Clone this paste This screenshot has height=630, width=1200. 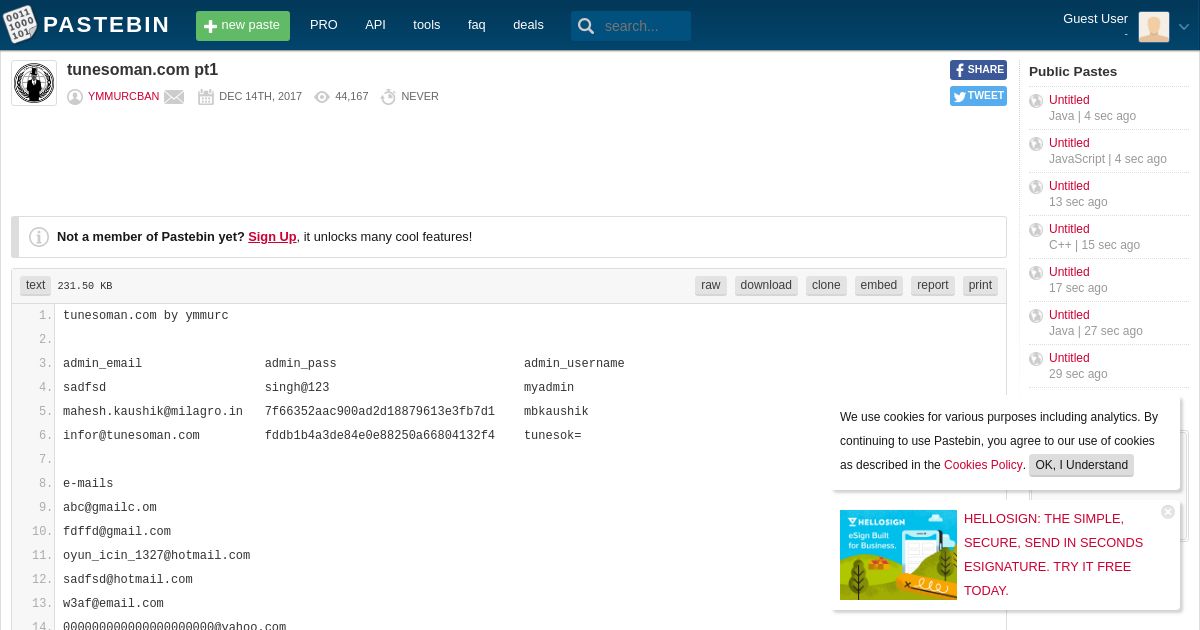pos(826,286)
